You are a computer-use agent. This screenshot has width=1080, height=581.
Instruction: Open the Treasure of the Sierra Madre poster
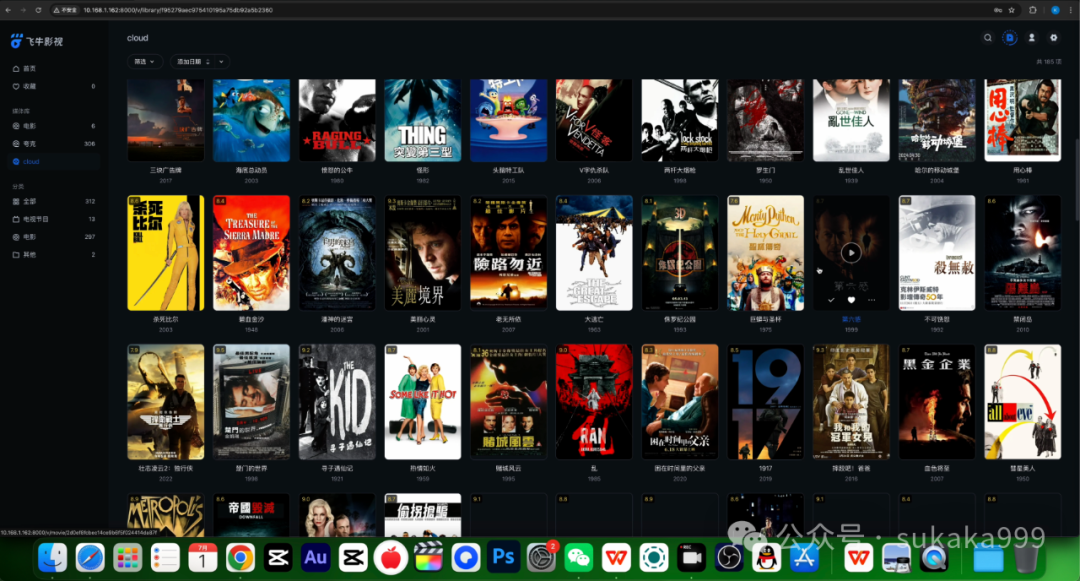[x=251, y=253]
